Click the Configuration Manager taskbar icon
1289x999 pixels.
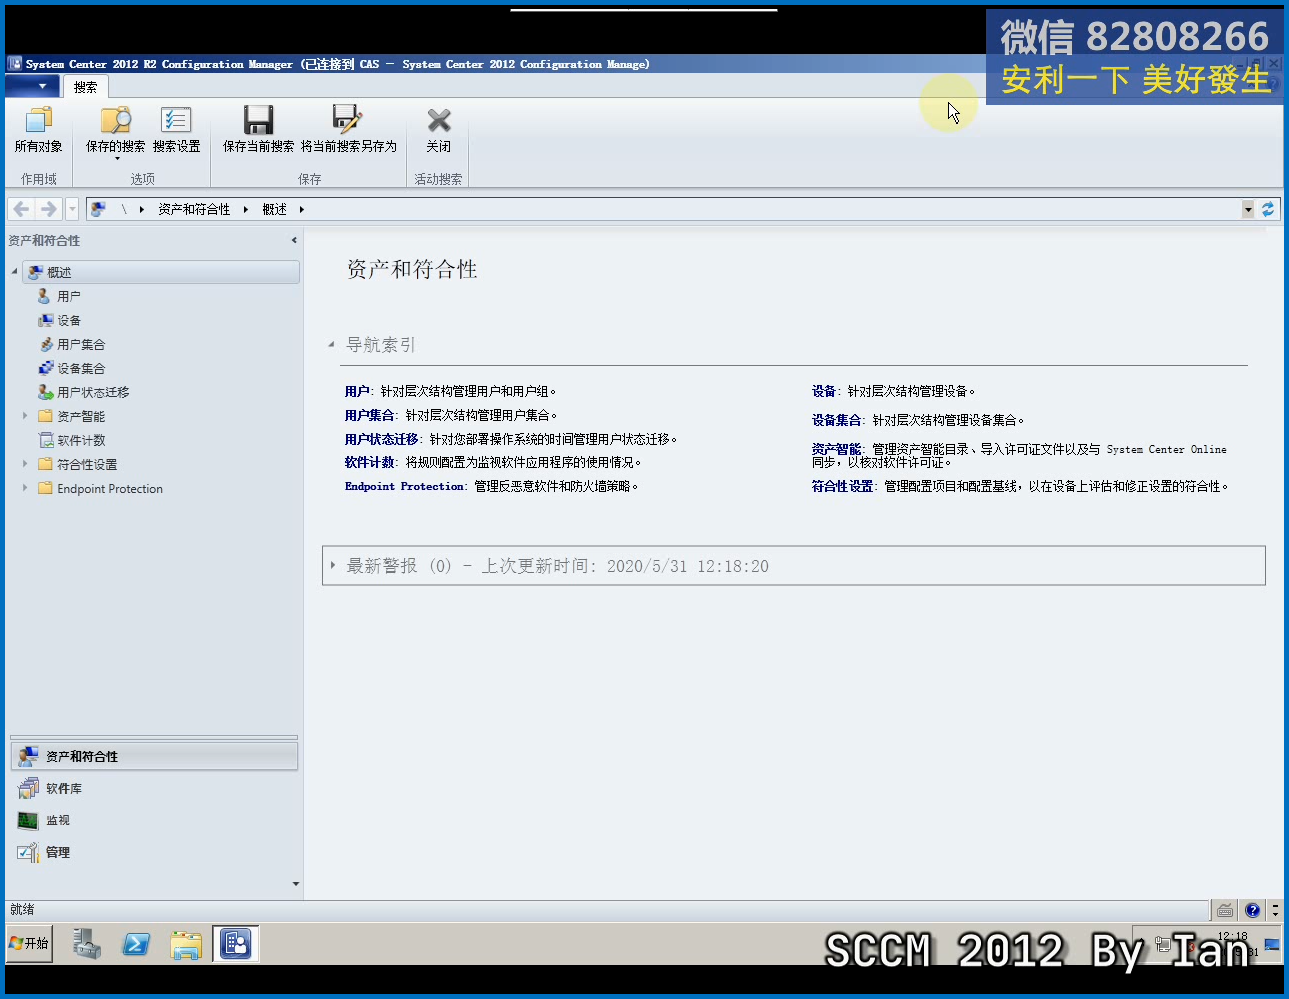tap(236, 943)
